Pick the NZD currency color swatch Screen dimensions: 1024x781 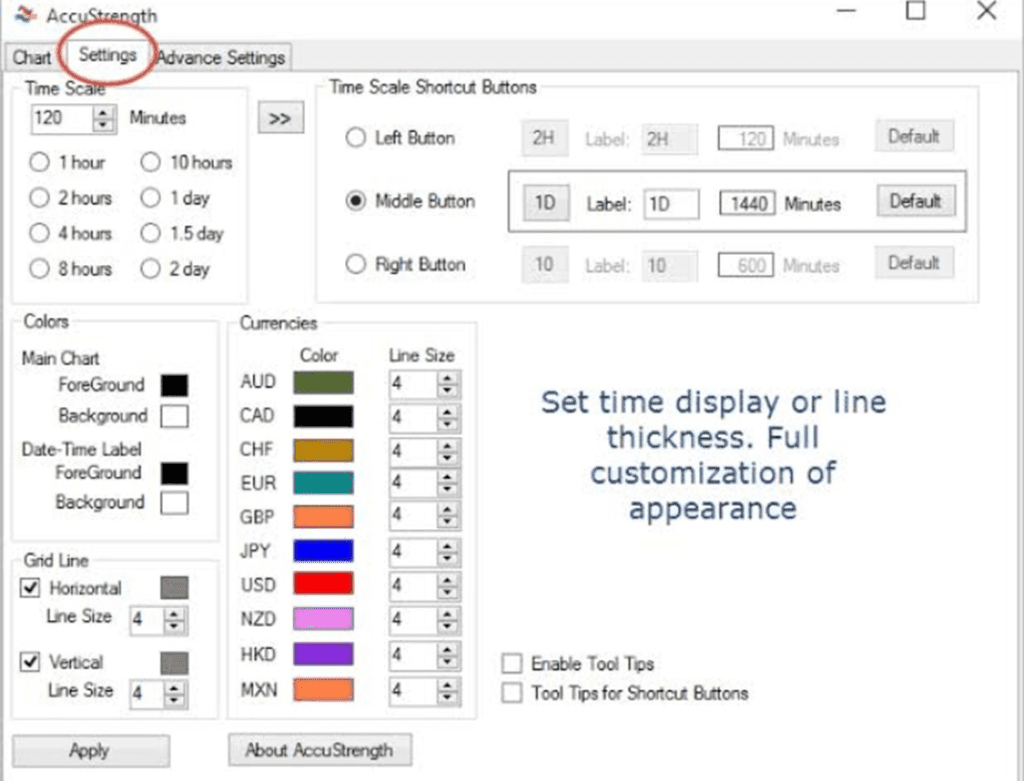[x=323, y=618]
